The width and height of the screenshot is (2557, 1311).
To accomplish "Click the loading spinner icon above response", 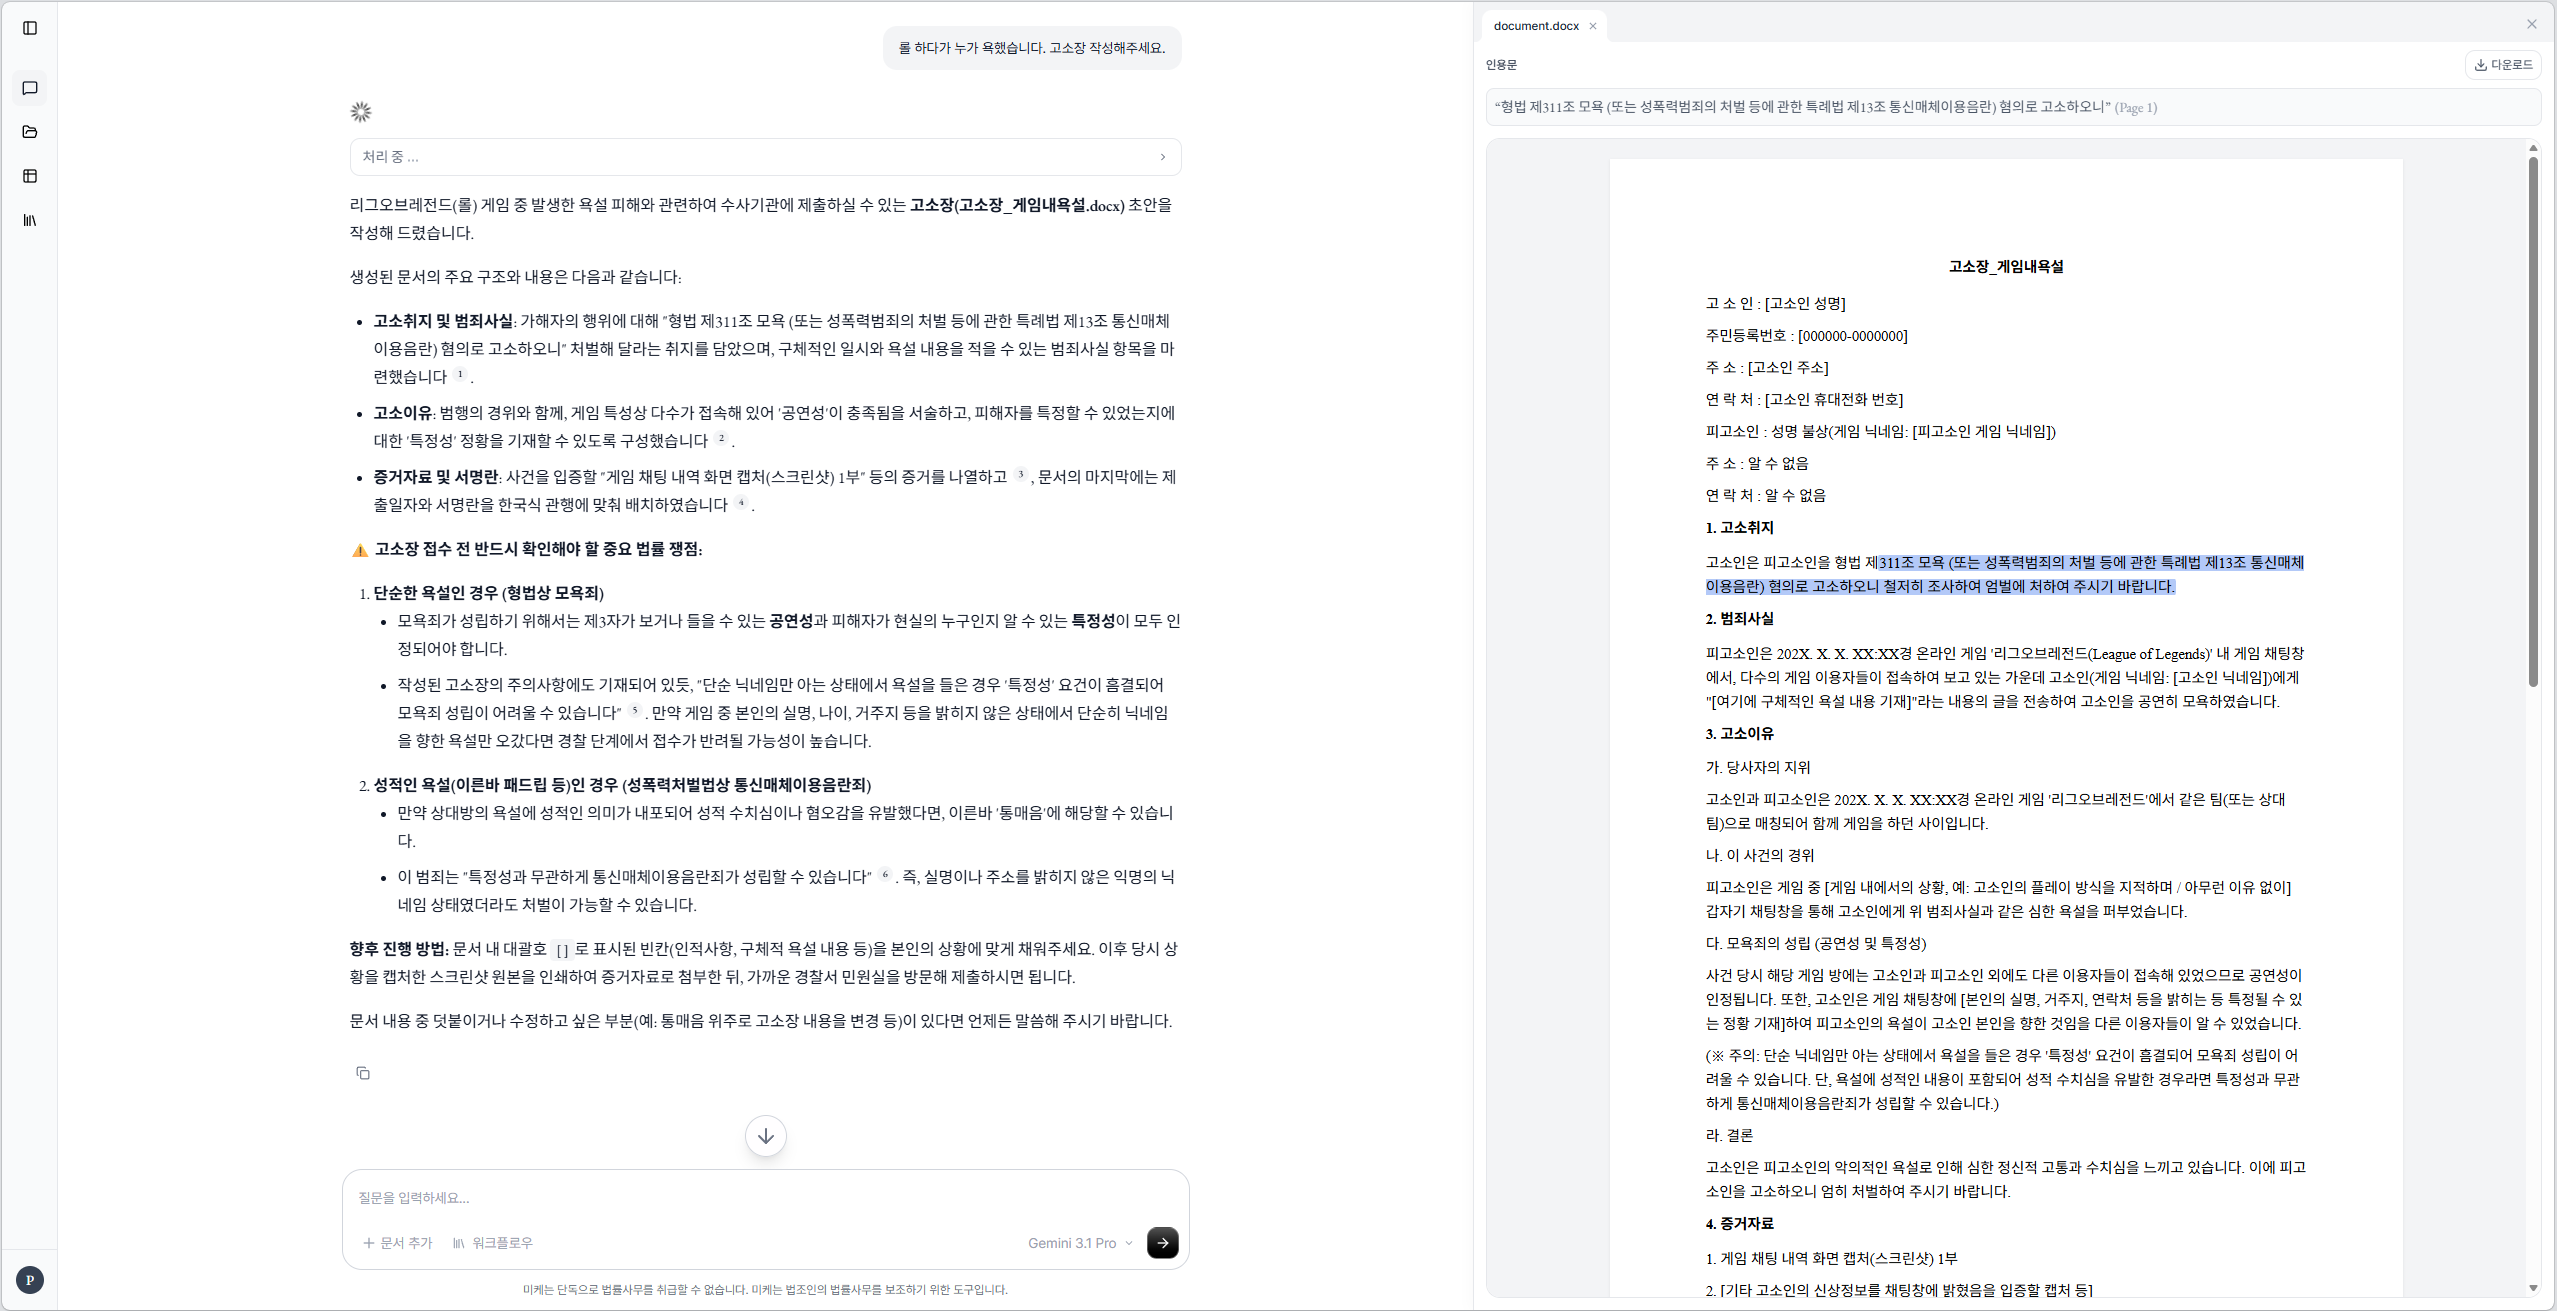I will click(361, 112).
